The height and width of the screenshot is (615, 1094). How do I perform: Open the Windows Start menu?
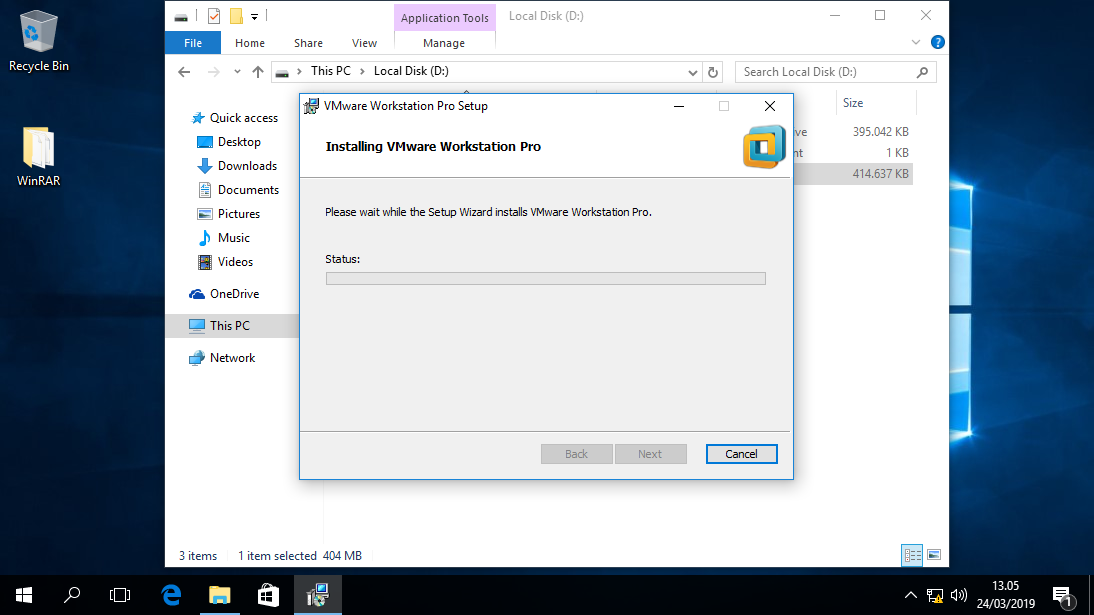tap(24, 595)
